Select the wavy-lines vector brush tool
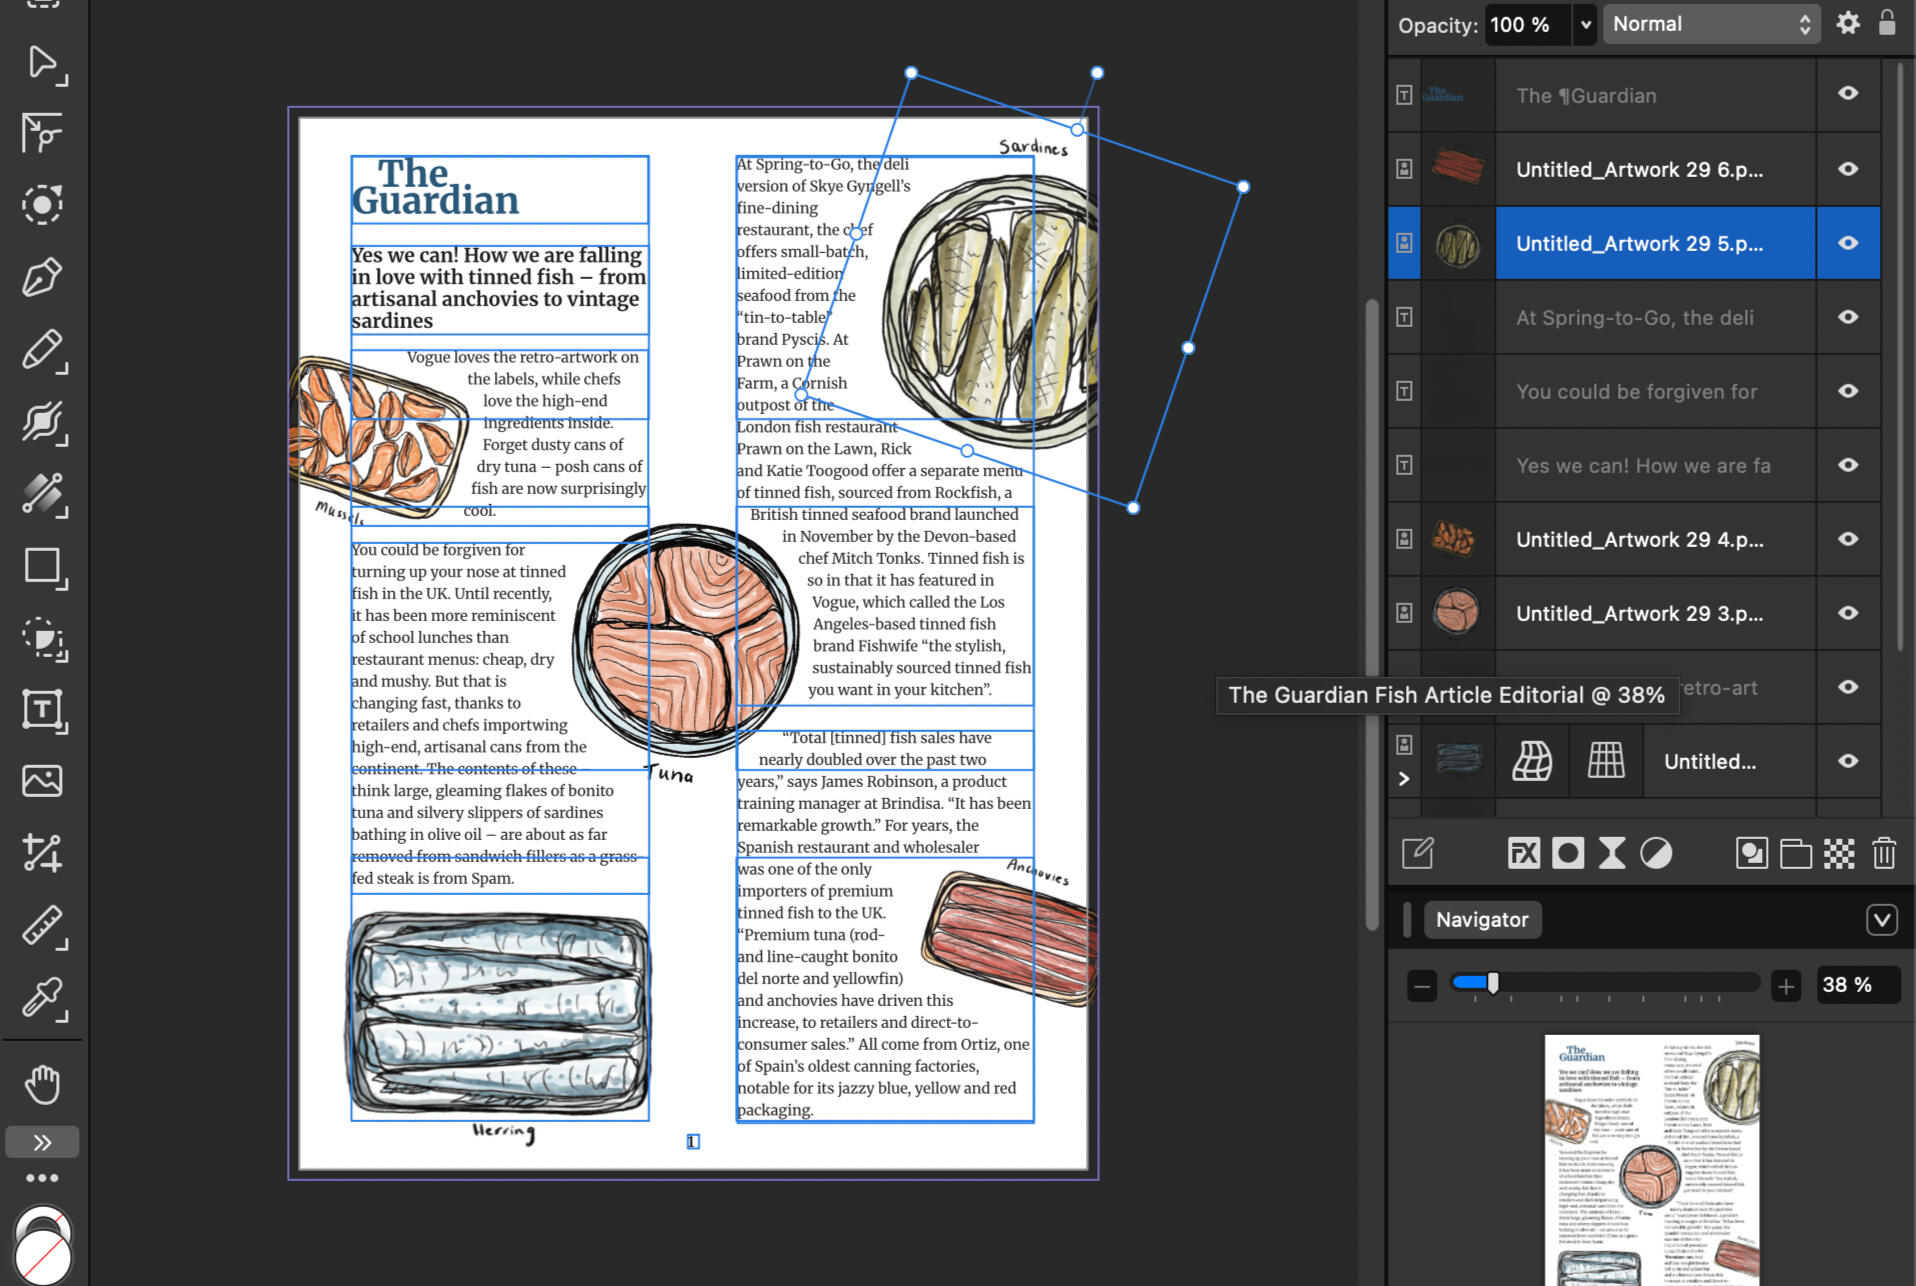Image resolution: width=1916 pixels, height=1286 pixels. click(x=43, y=422)
